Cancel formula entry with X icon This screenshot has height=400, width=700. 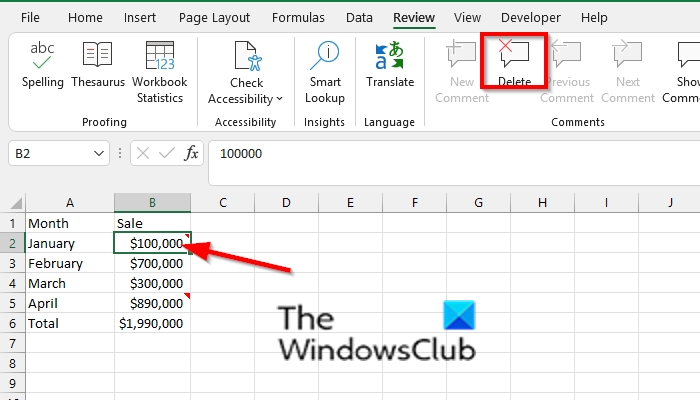click(143, 154)
